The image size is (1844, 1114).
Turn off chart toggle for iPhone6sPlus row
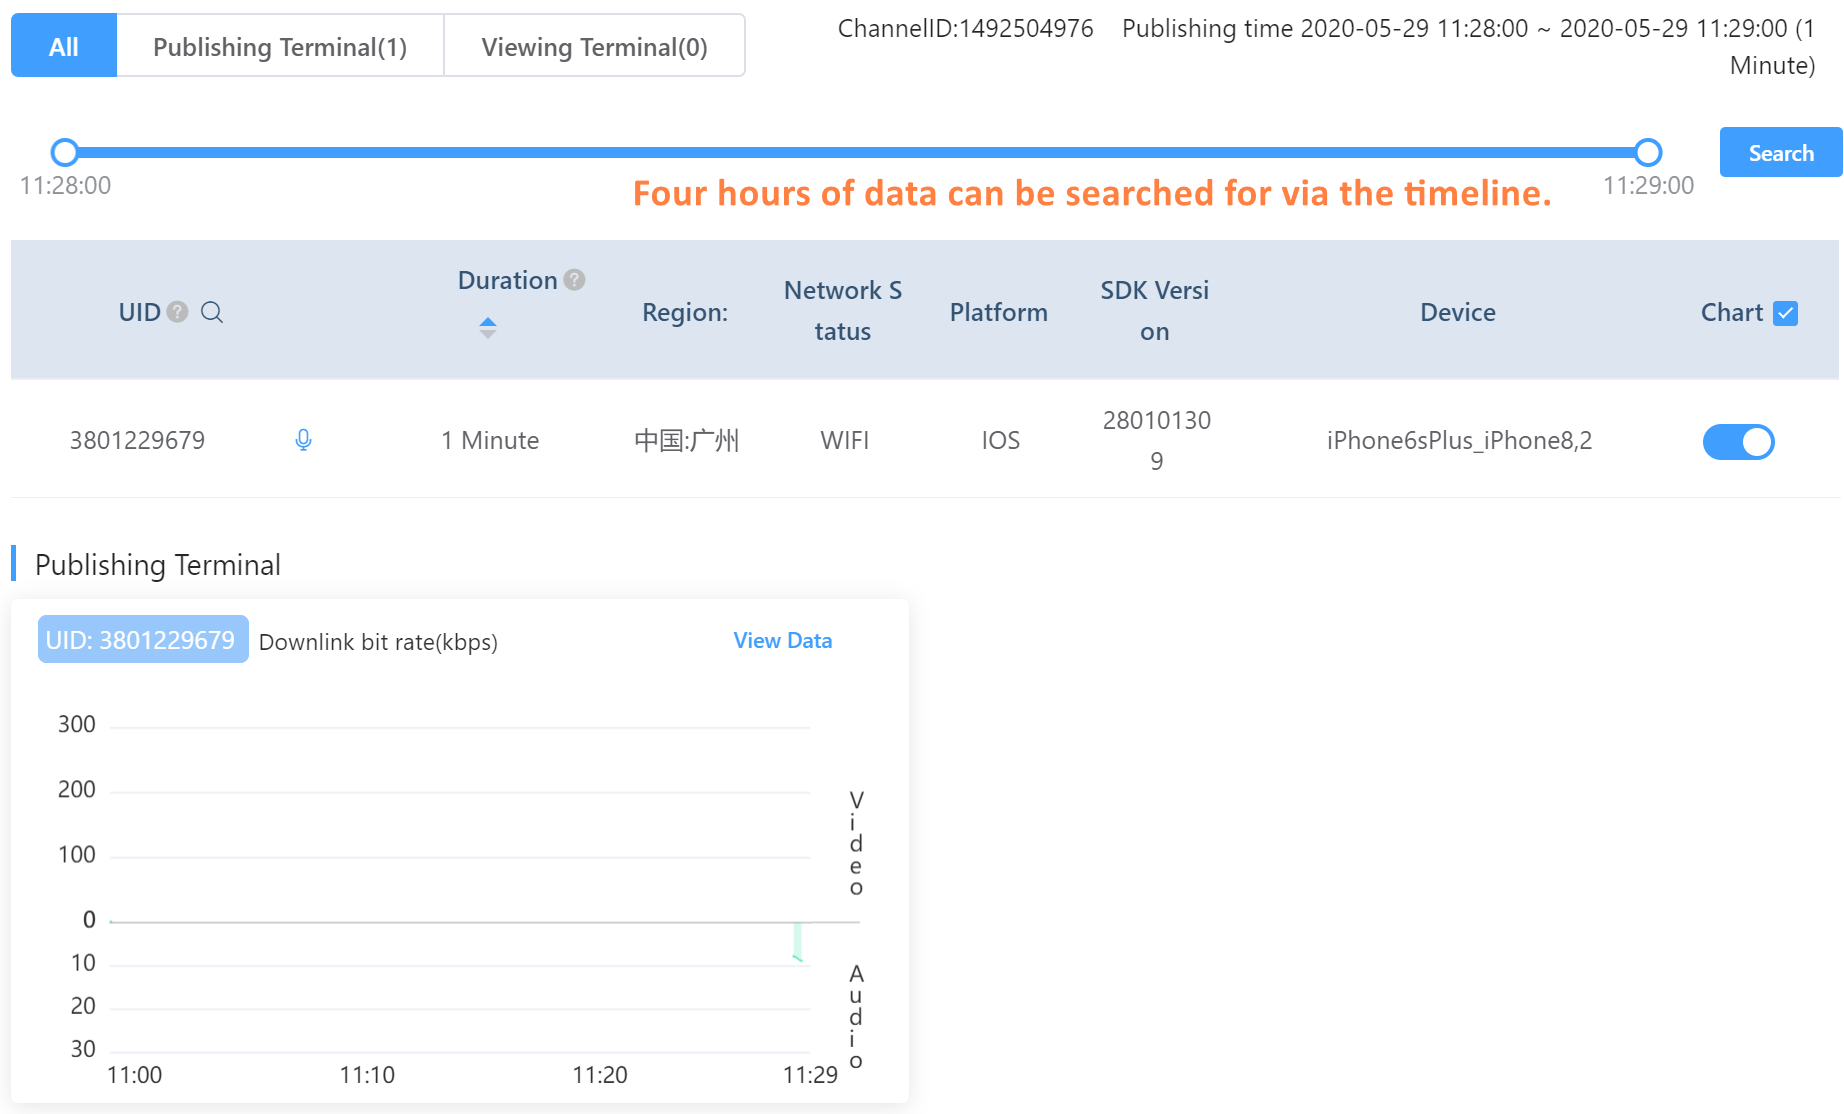(x=1738, y=441)
